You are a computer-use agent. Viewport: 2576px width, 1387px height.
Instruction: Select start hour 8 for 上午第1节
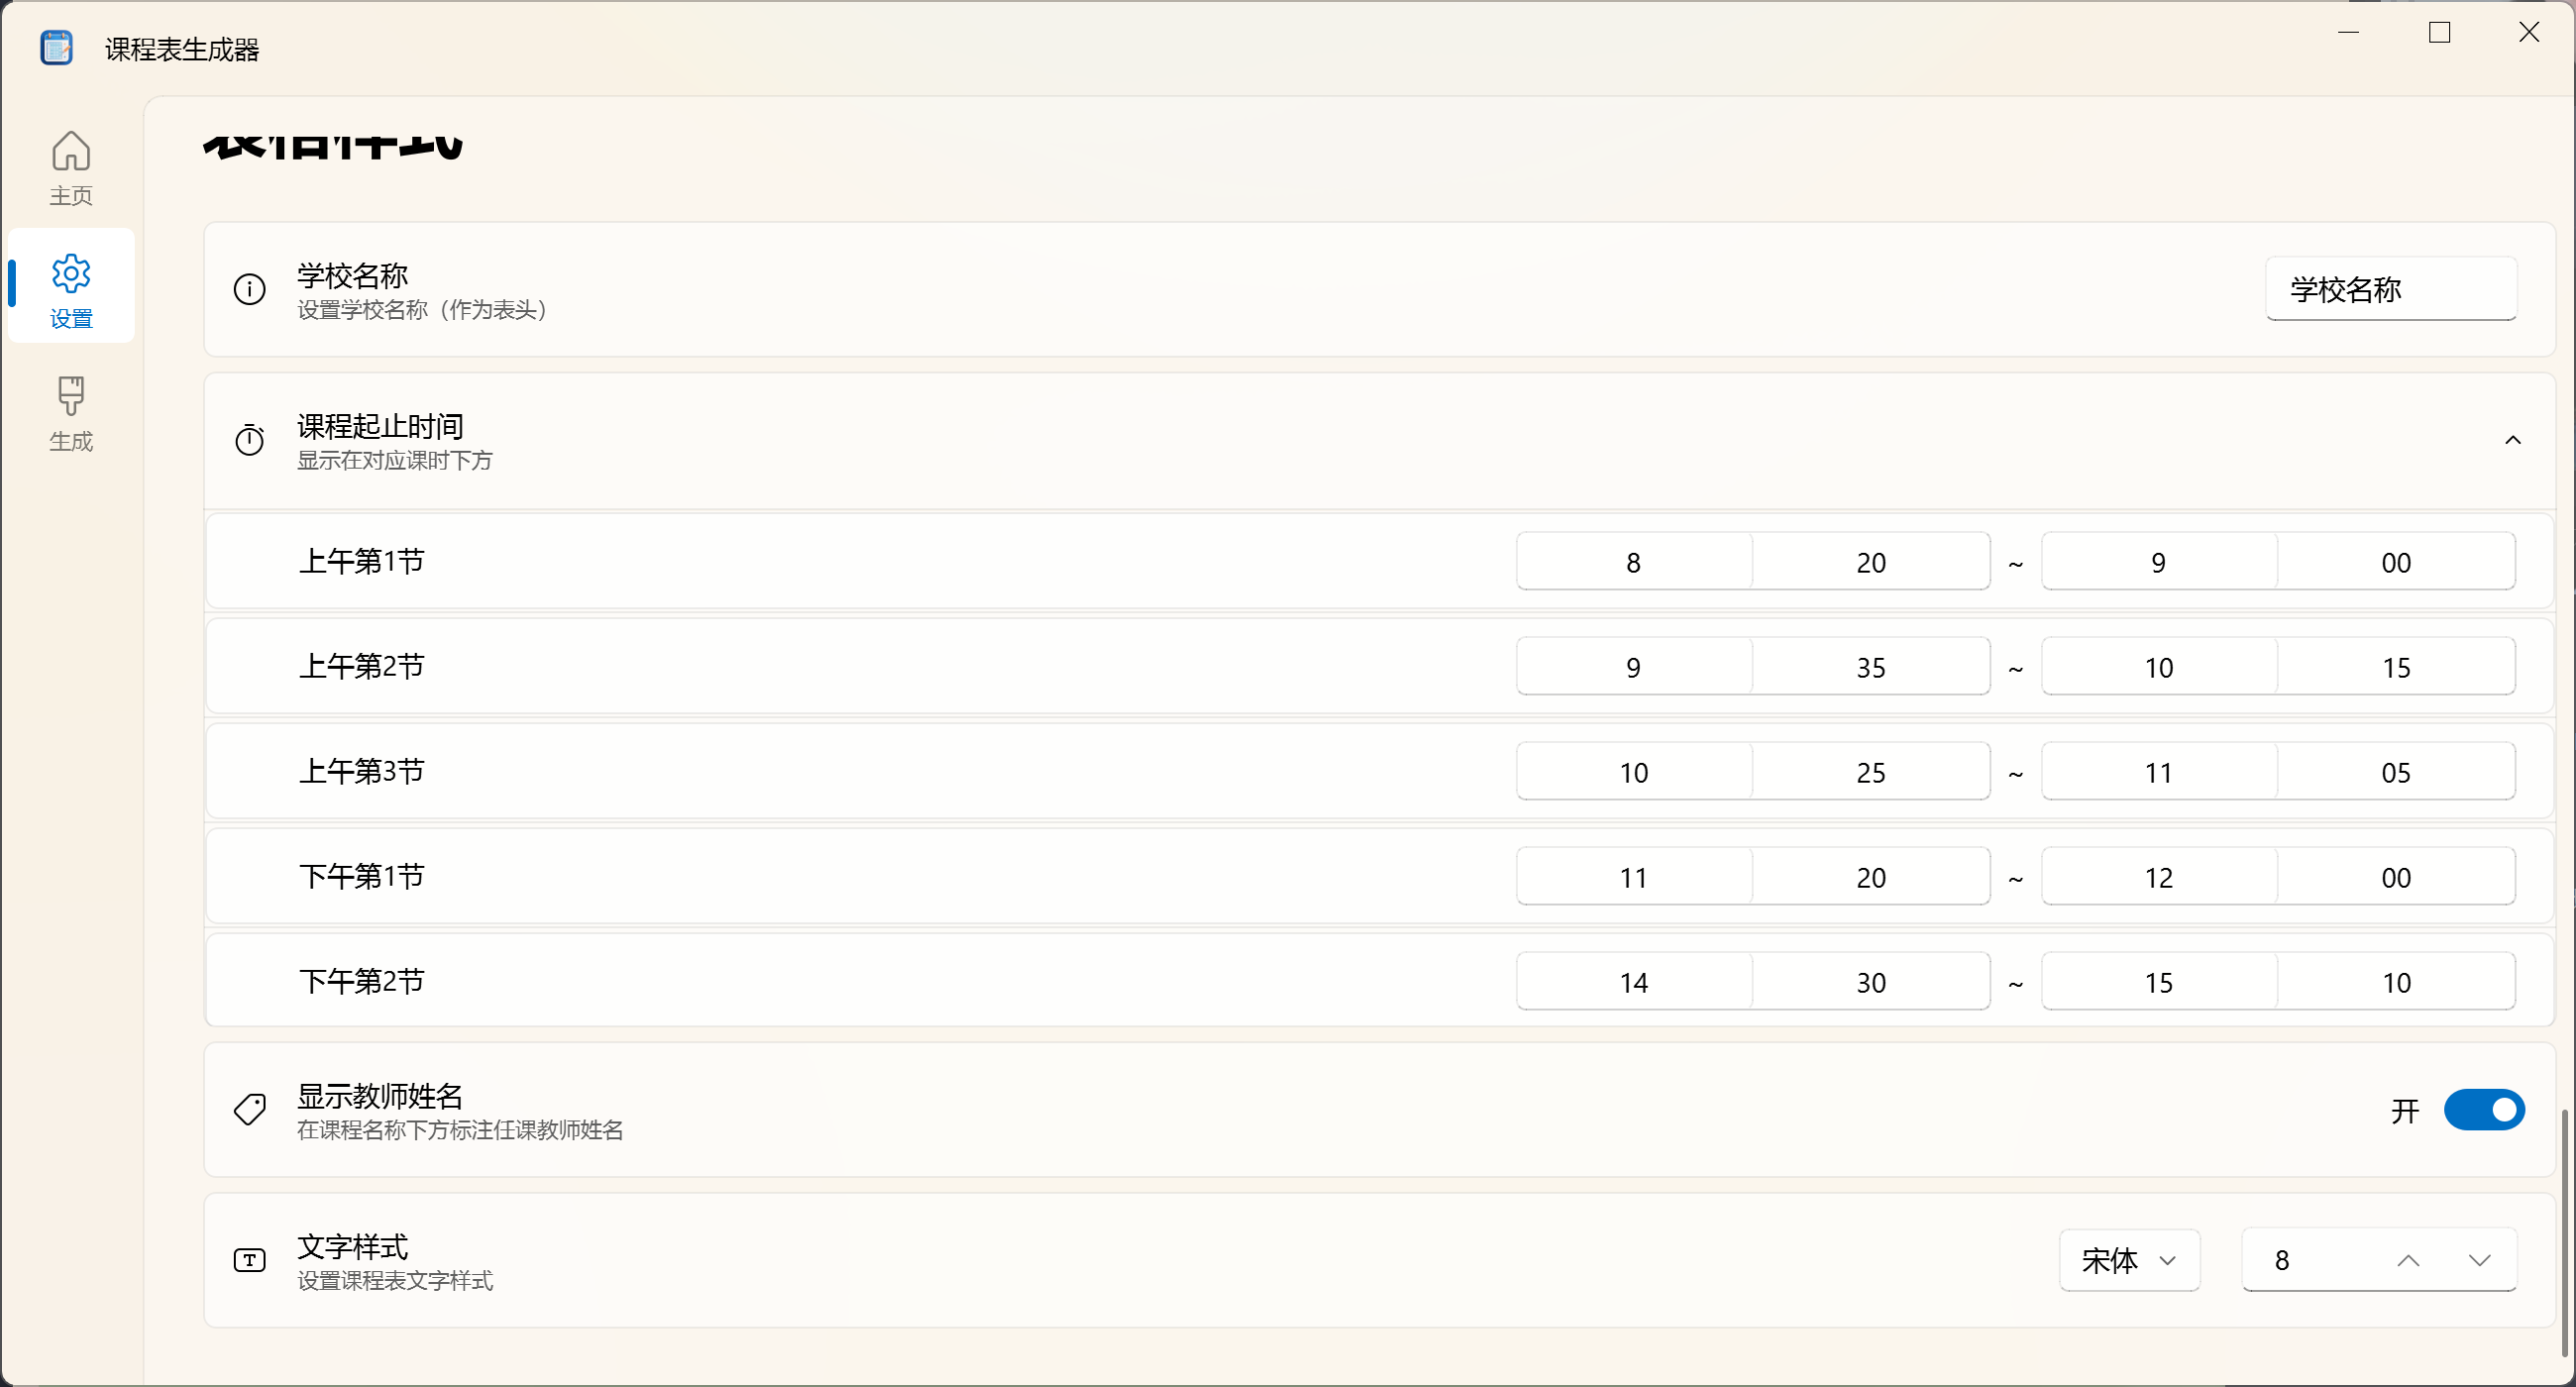tap(1633, 562)
